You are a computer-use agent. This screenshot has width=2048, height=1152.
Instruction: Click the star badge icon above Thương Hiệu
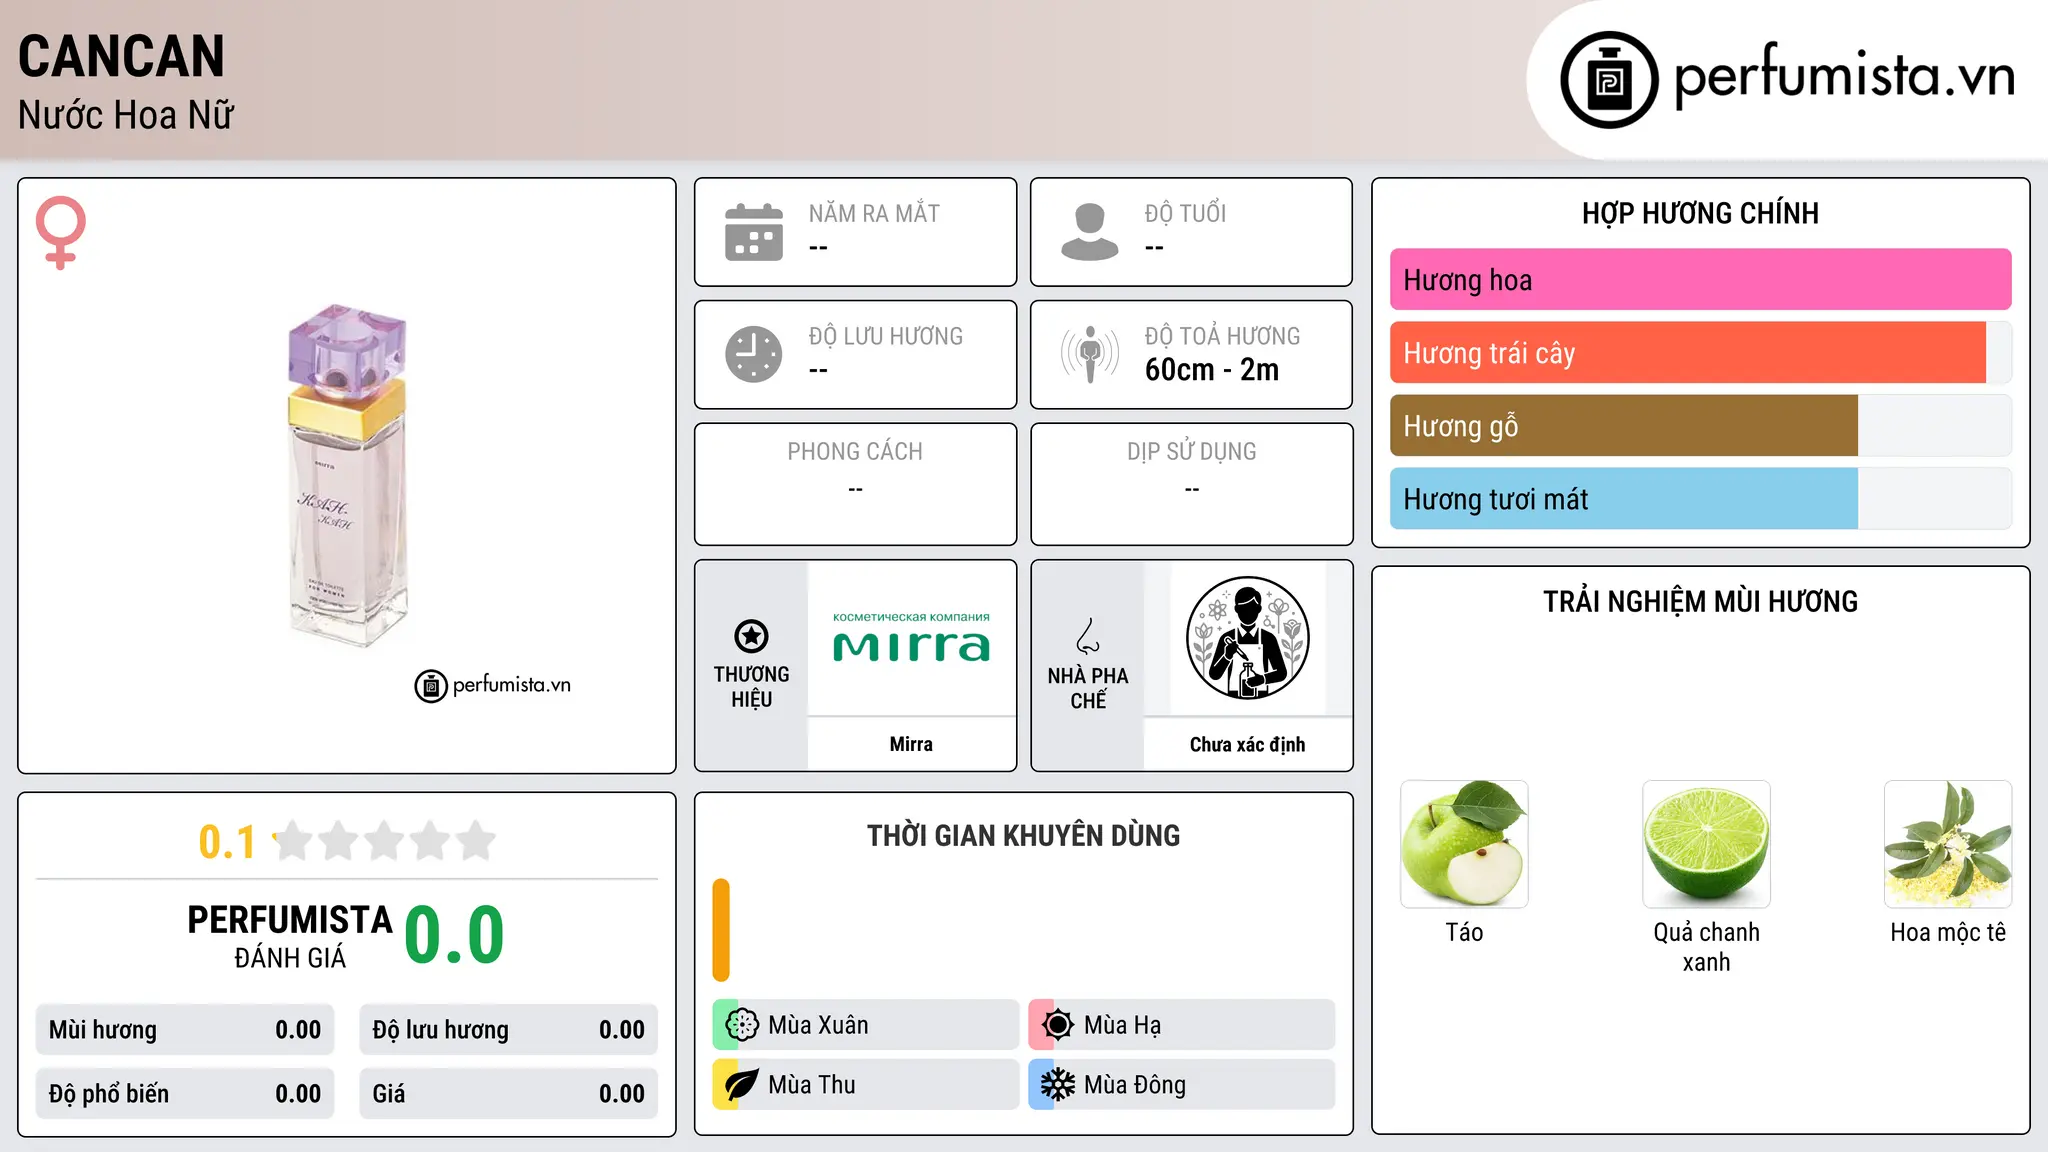click(x=751, y=636)
